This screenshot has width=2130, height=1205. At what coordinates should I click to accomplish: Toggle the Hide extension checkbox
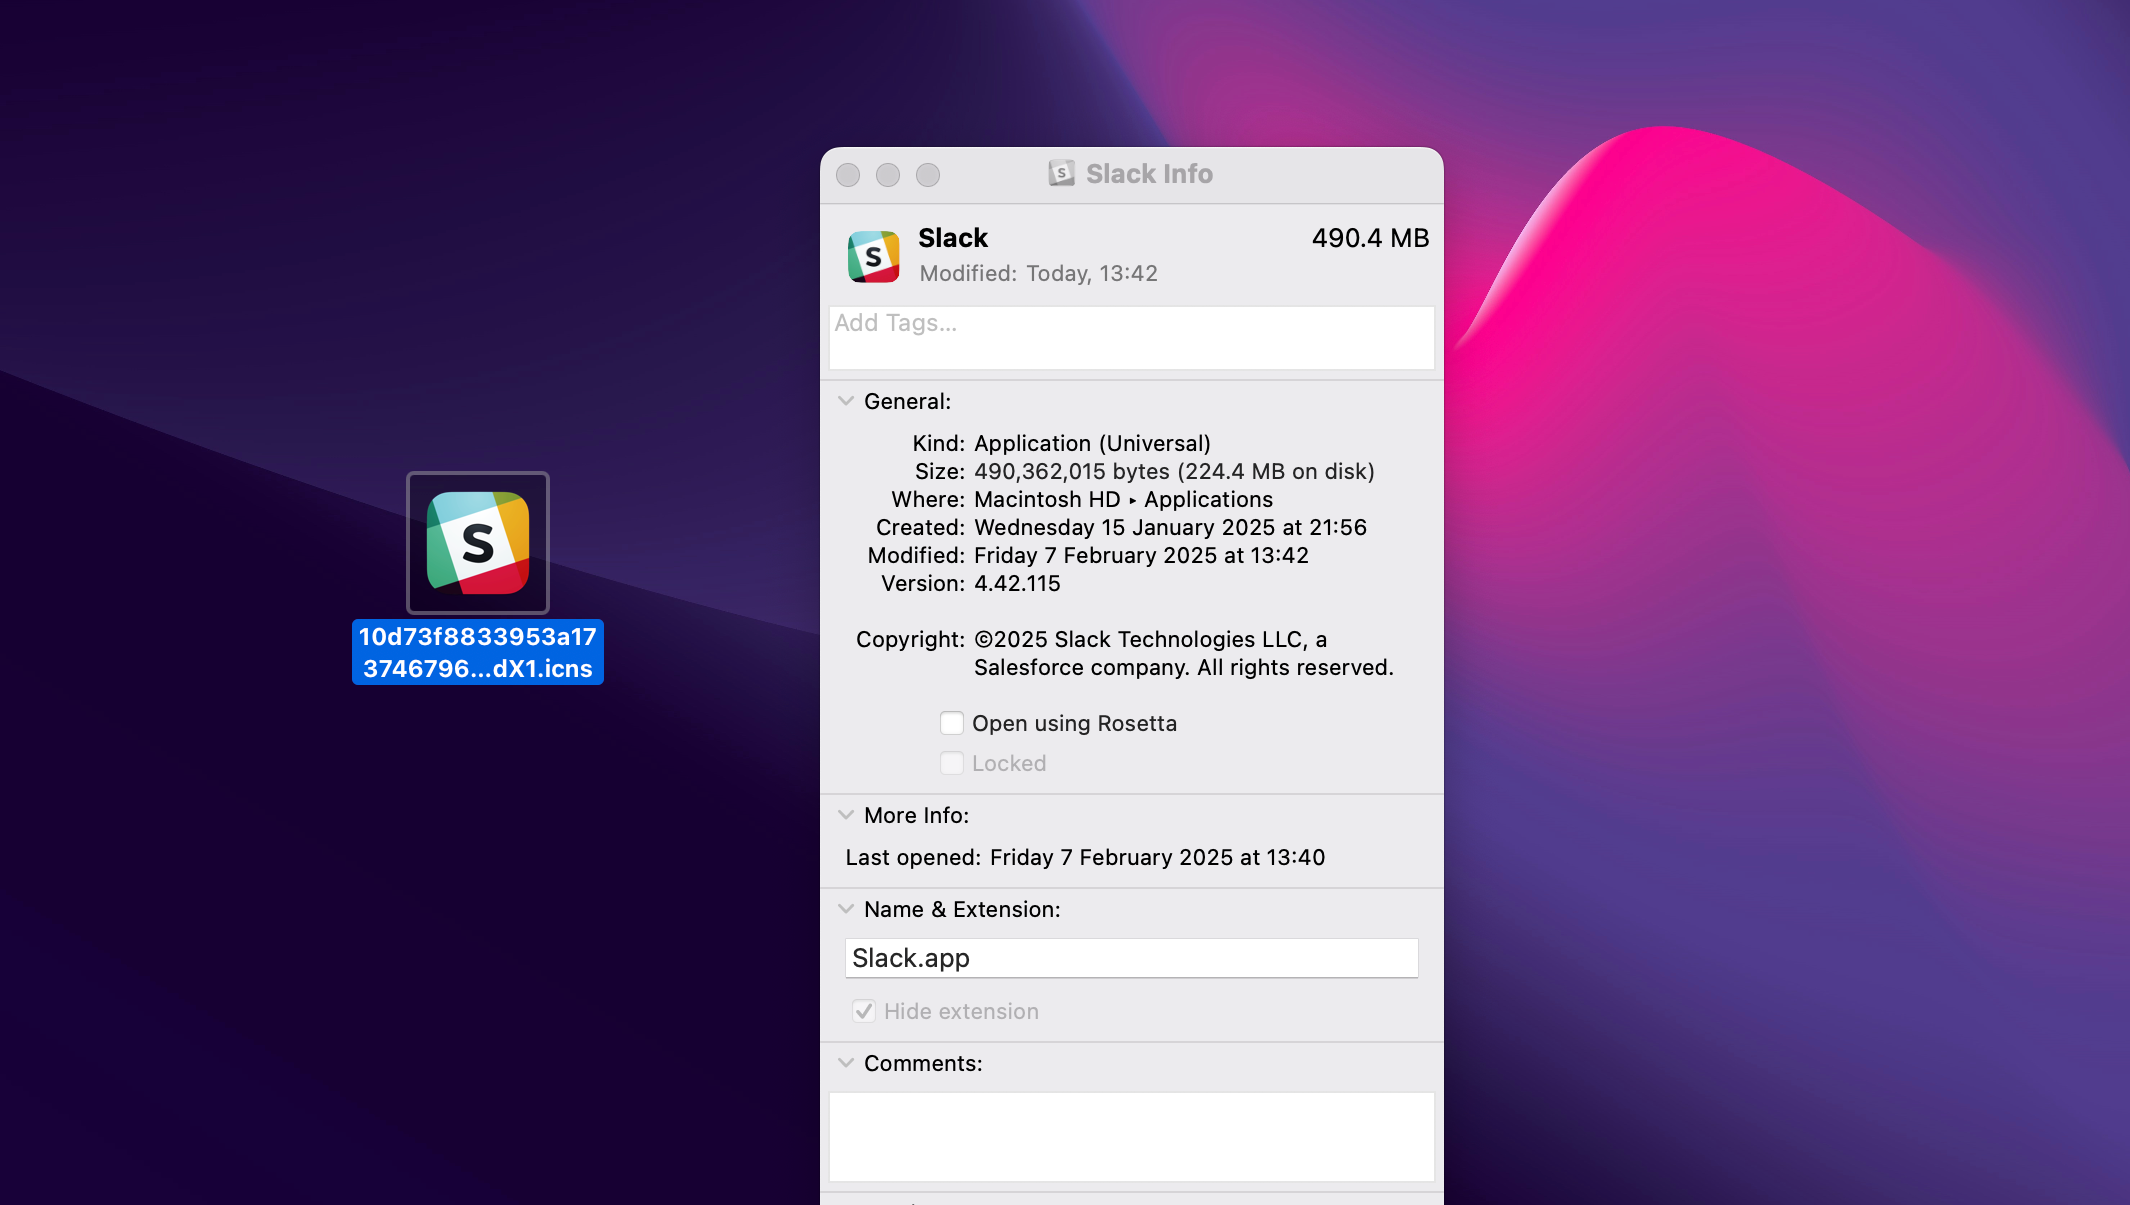coord(864,1011)
